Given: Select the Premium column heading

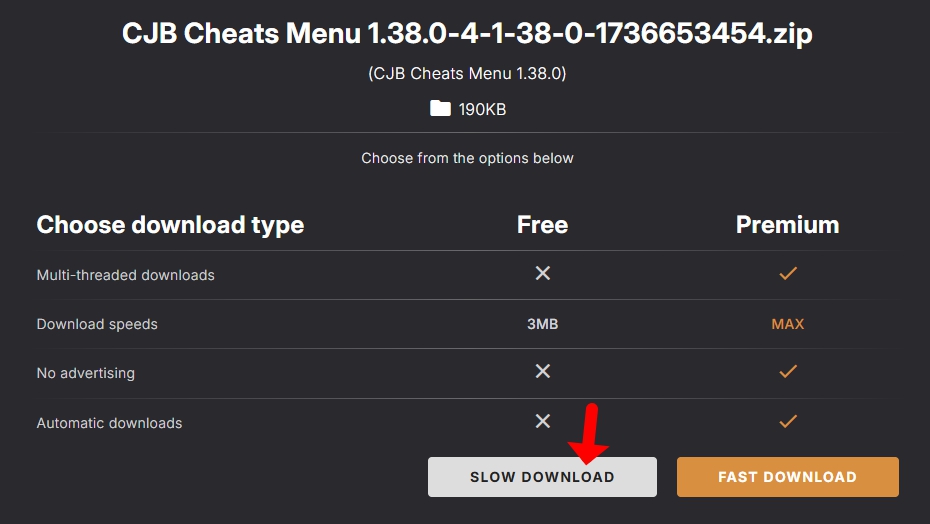Looking at the screenshot, I should 788,225.
